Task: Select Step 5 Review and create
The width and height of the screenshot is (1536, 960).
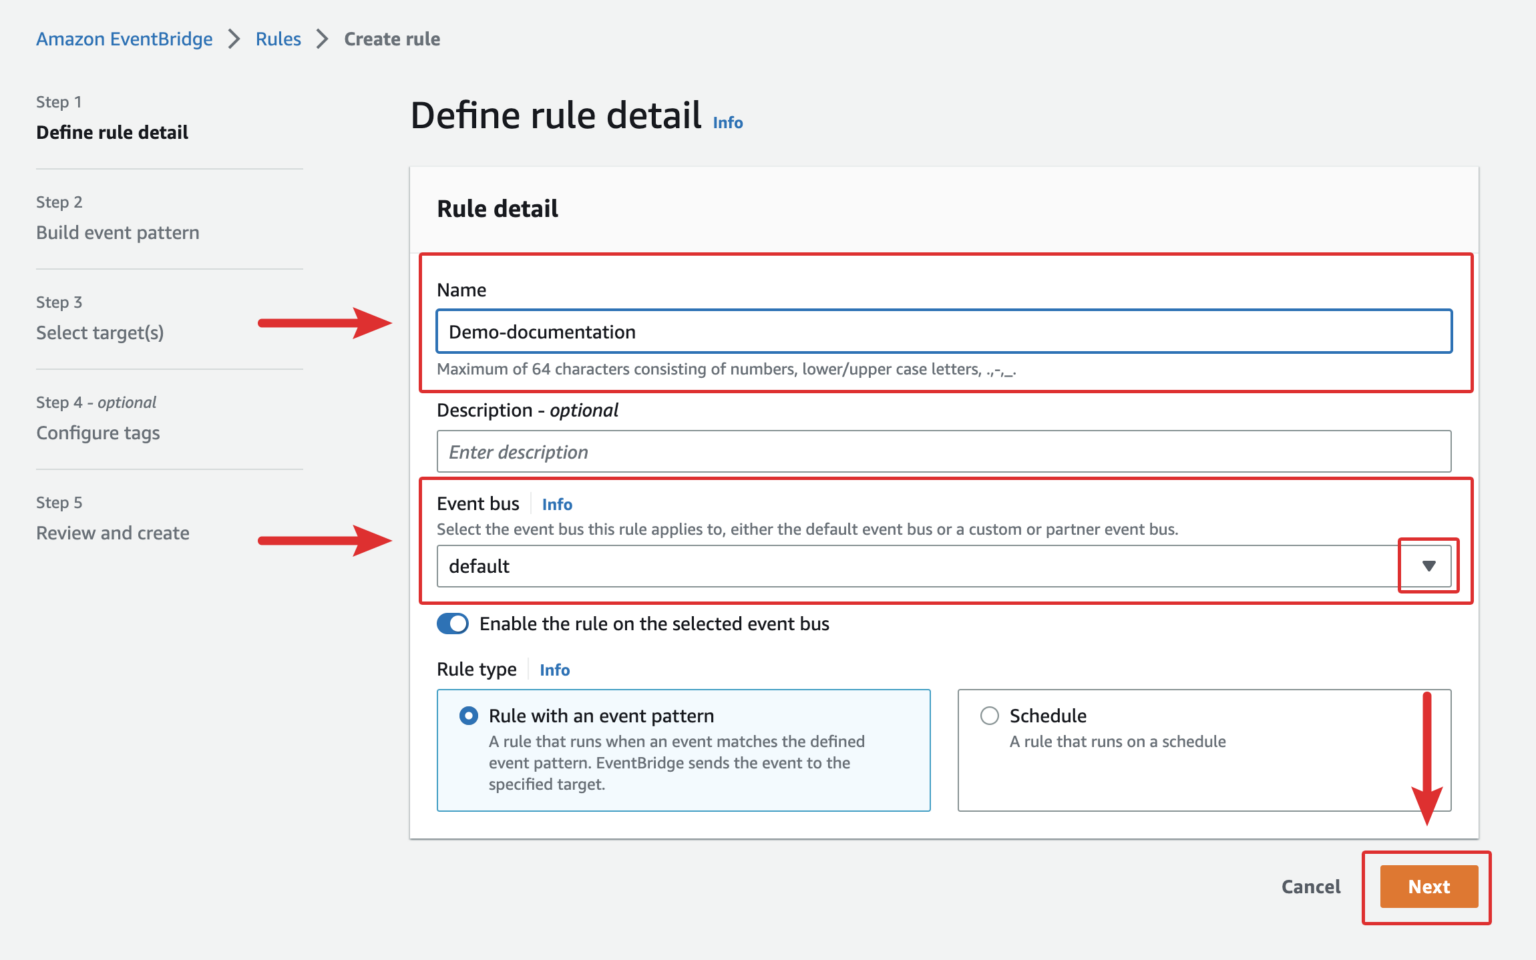Action: tap(112, 532)
